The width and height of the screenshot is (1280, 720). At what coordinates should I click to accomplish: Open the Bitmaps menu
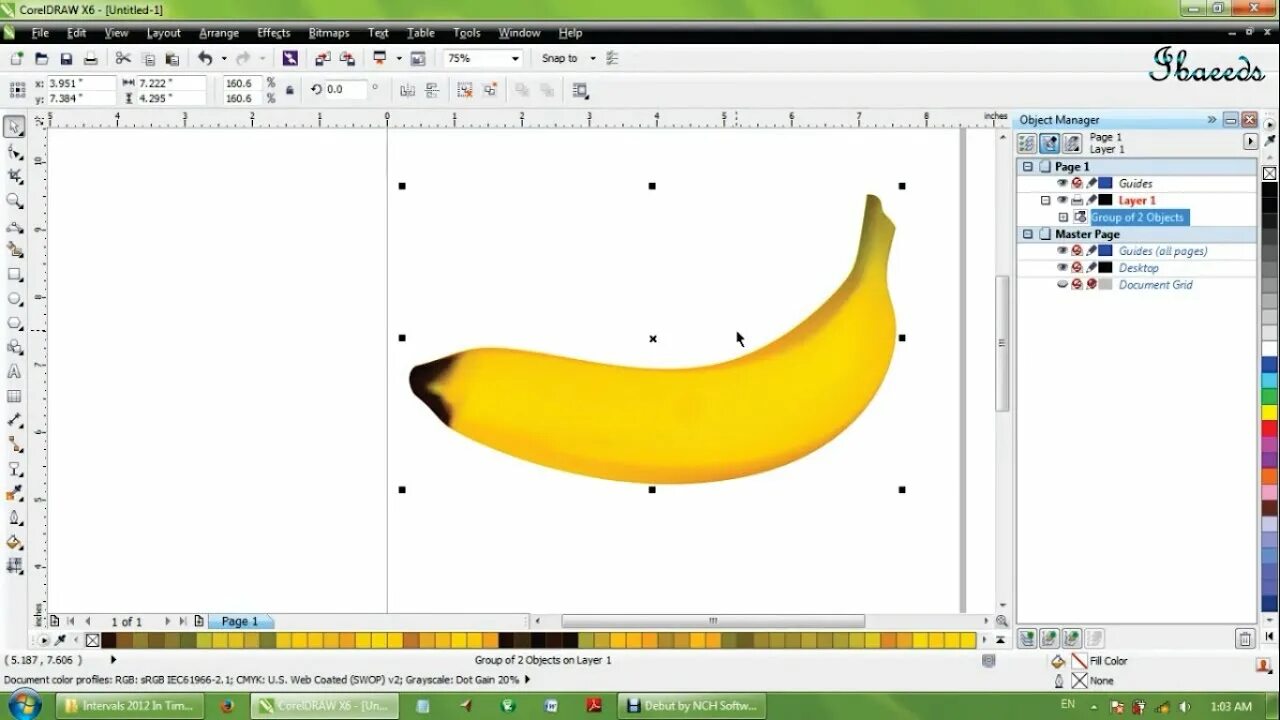pos(329,33)
